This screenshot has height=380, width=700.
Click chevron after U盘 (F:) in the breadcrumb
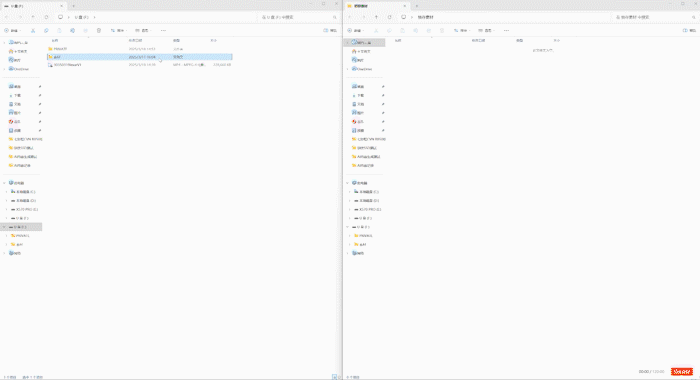click(94, 17)
